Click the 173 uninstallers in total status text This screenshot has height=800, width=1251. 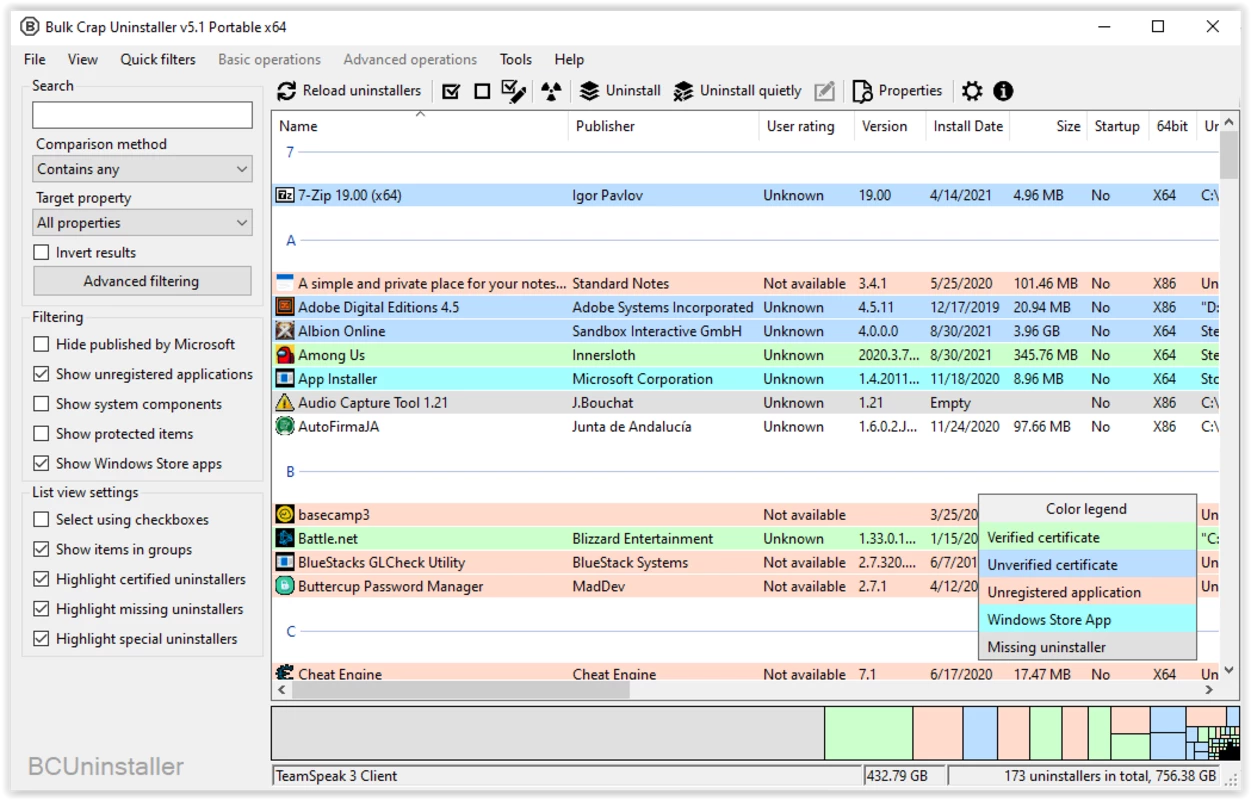1110,776
